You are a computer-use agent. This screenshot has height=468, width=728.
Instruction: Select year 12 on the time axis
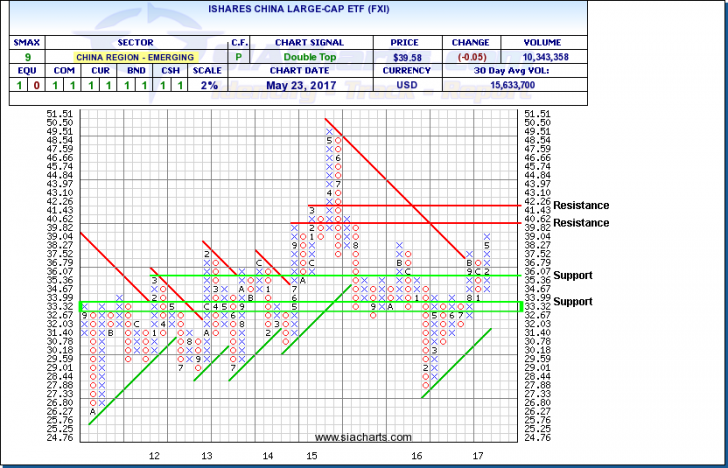click(x=155, y=455)
